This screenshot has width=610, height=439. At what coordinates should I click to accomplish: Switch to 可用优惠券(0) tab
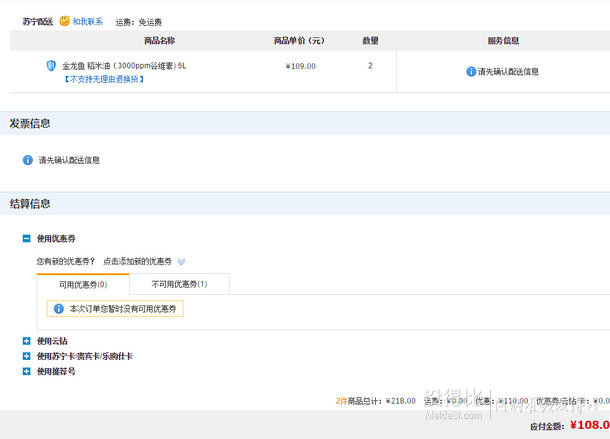(83, 284)
